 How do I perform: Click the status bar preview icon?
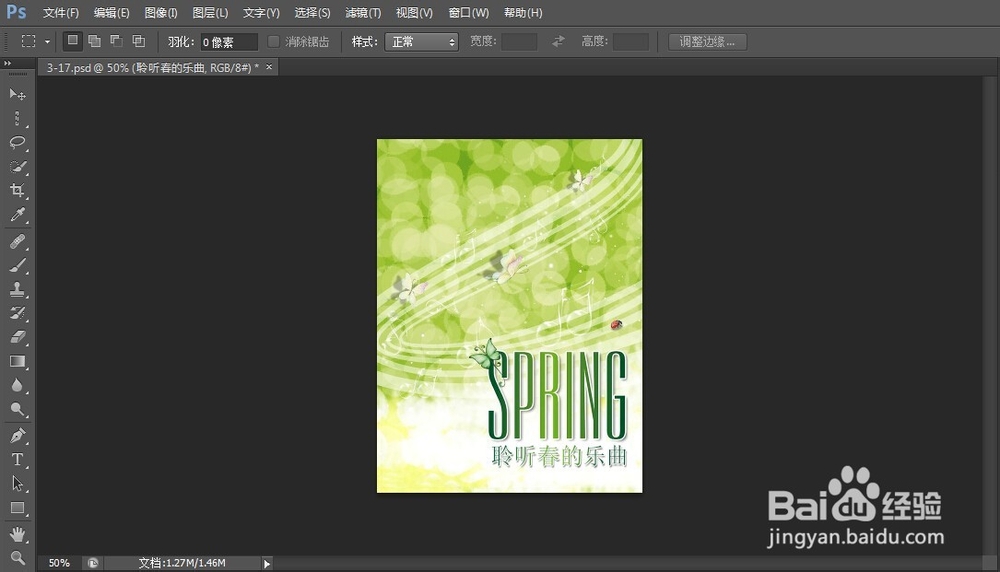coord(93,563)
